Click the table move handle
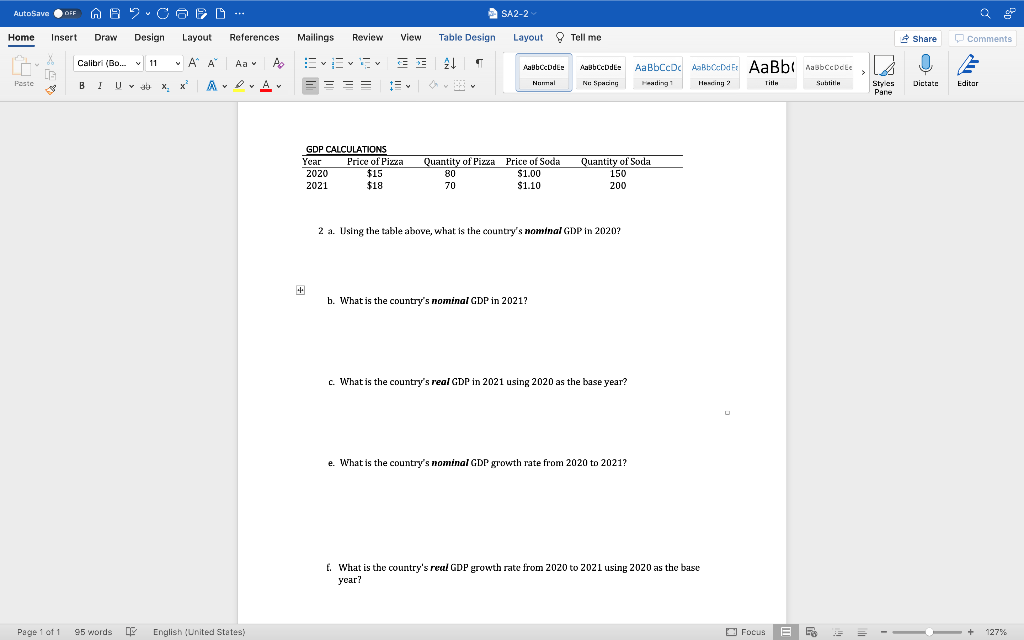 point(300,290)
